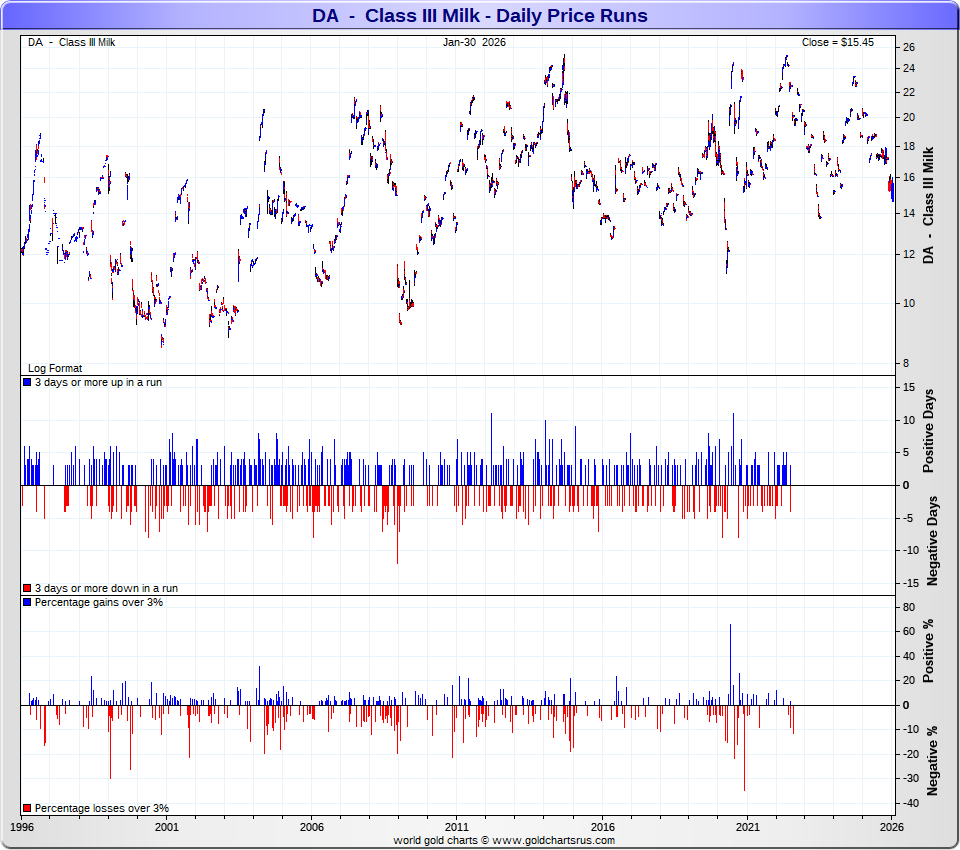Select the 1996 year label on the x-axis
The width and height of the screenshot is (960, 850).
click(22, 828)
